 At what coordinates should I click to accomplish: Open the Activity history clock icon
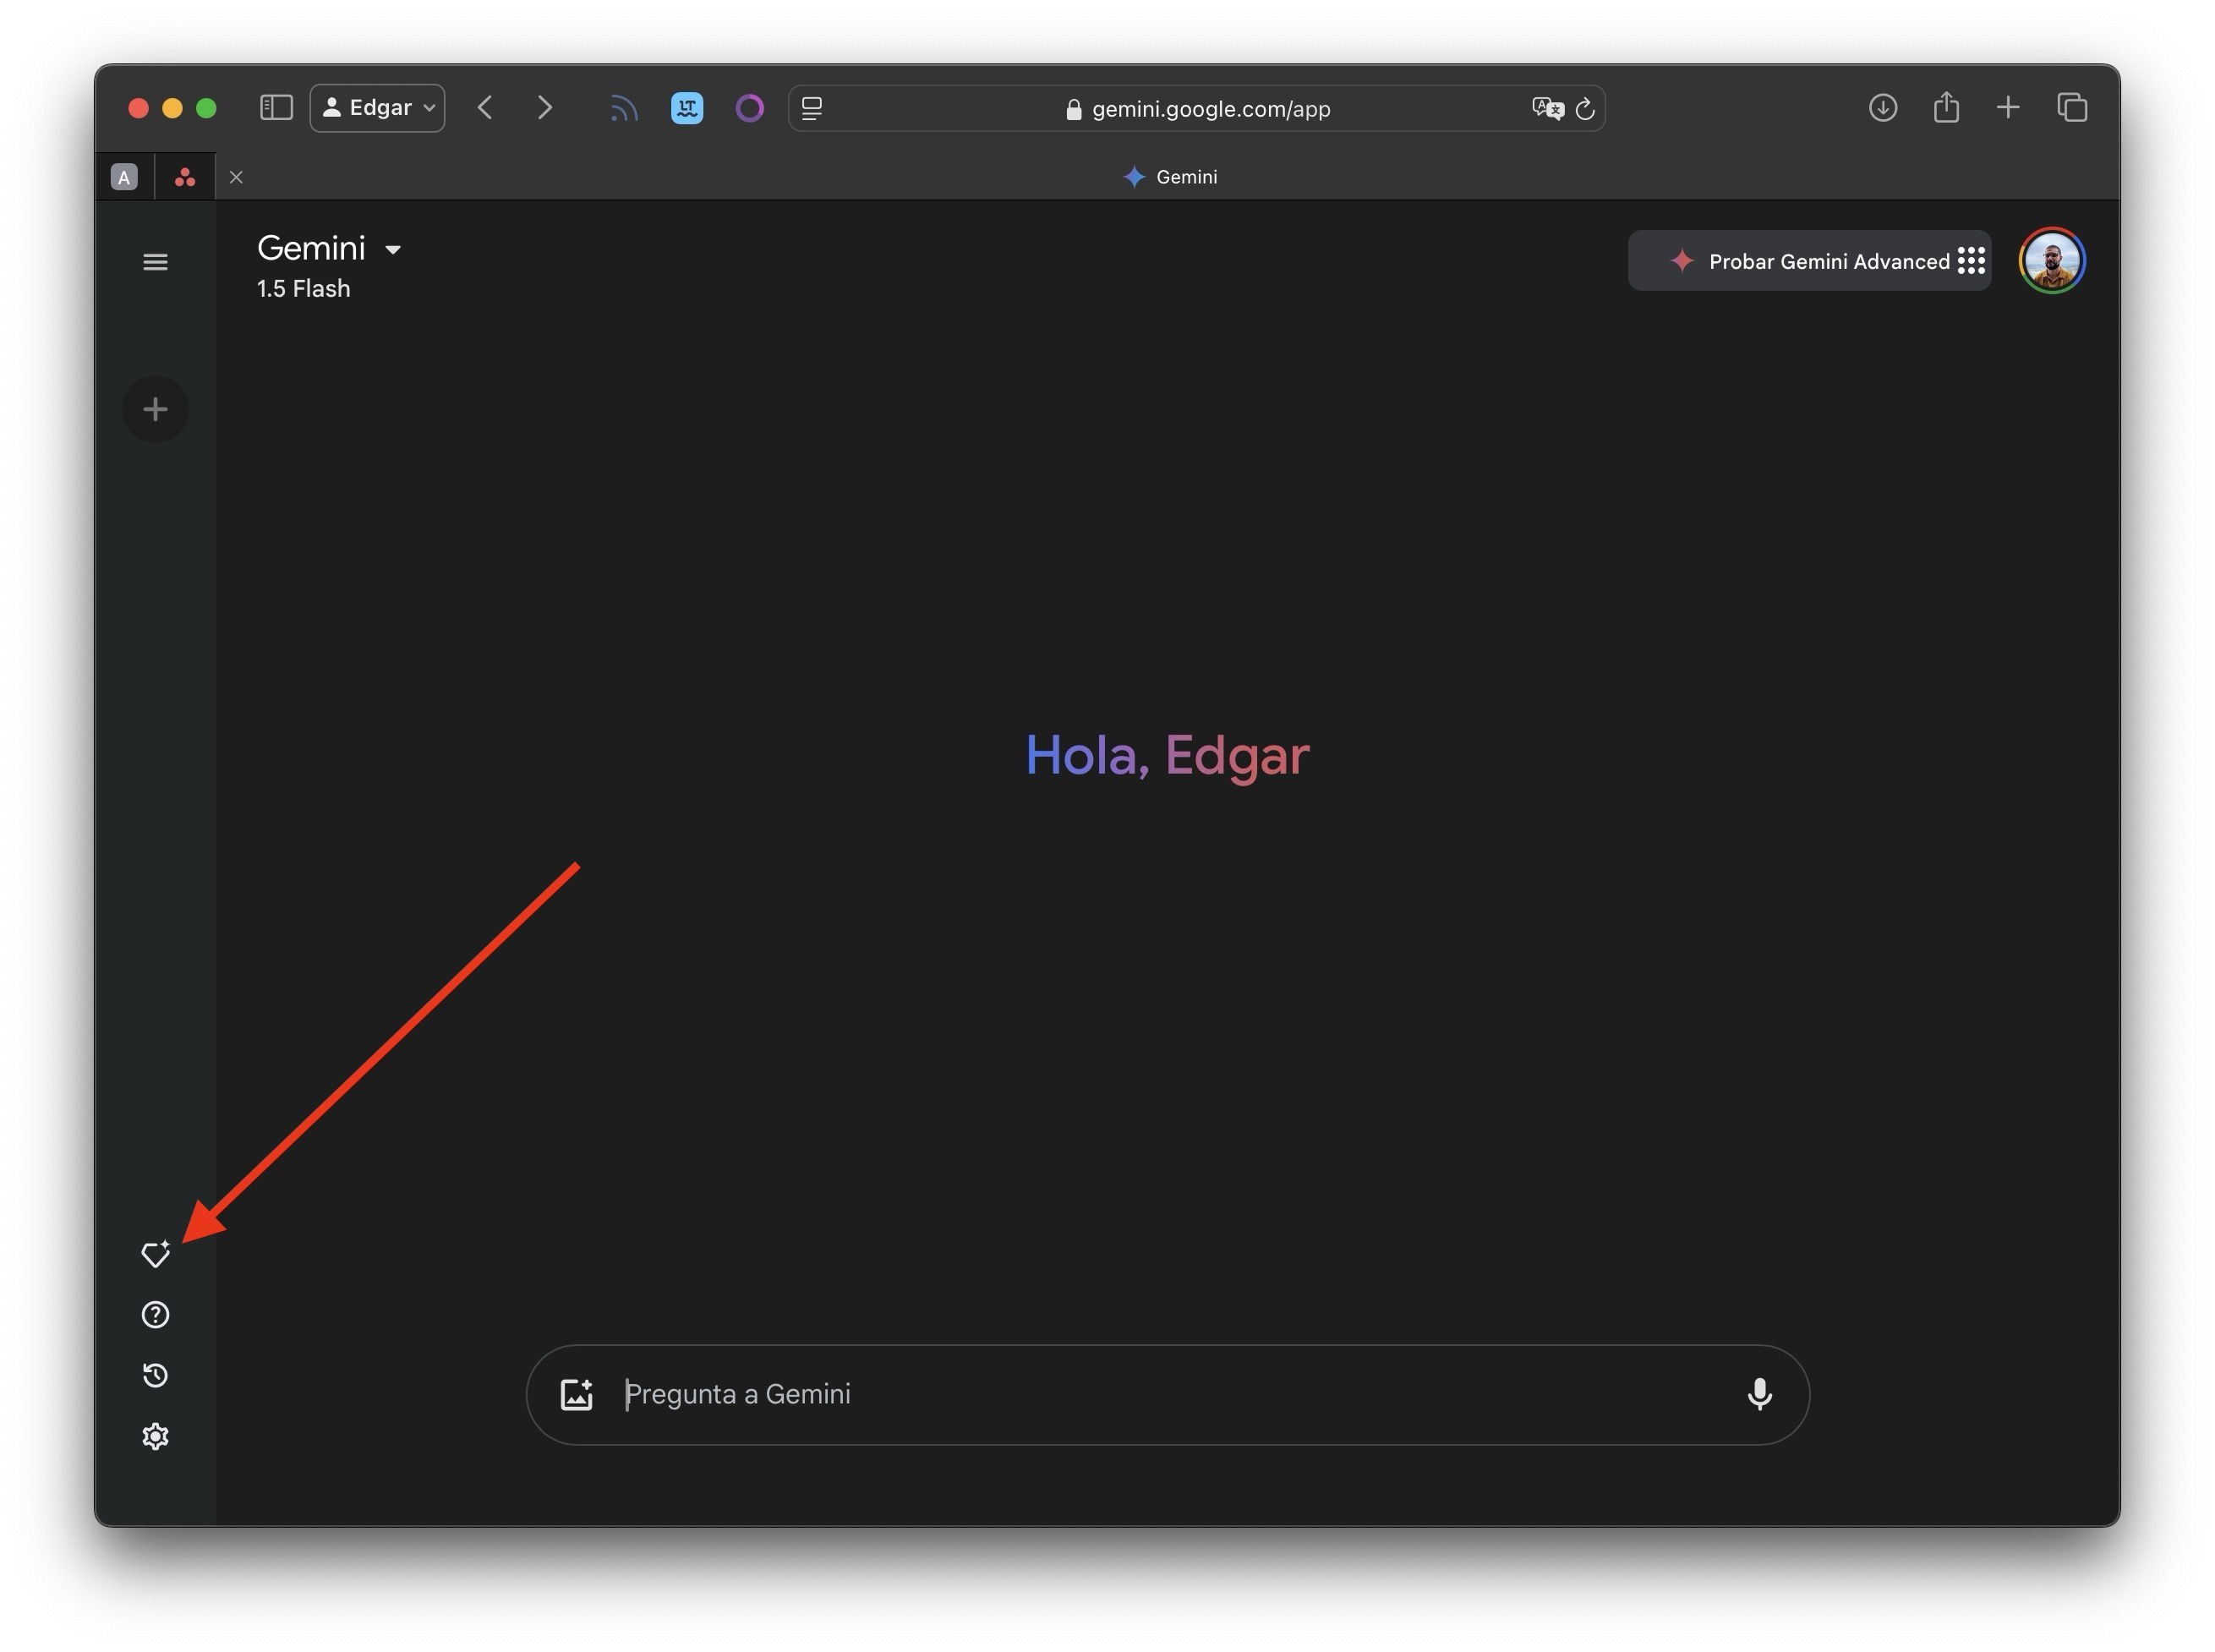[155, 1376]
